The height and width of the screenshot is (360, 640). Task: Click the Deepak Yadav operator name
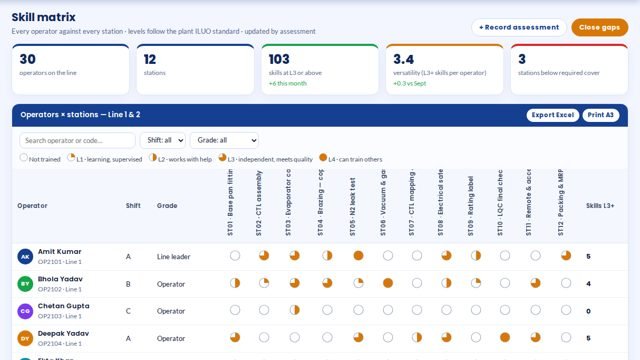tap(63, 333)
